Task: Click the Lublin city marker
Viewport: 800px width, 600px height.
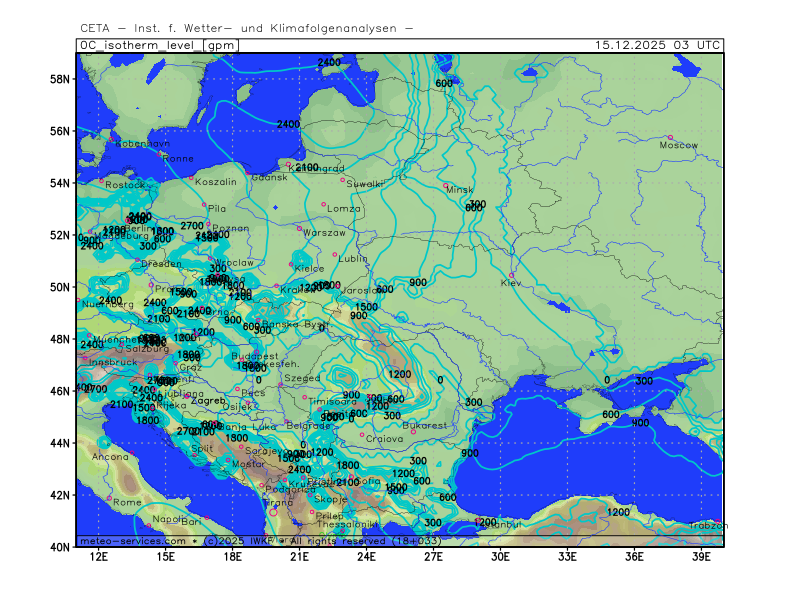Action: [x=335, y=253]
